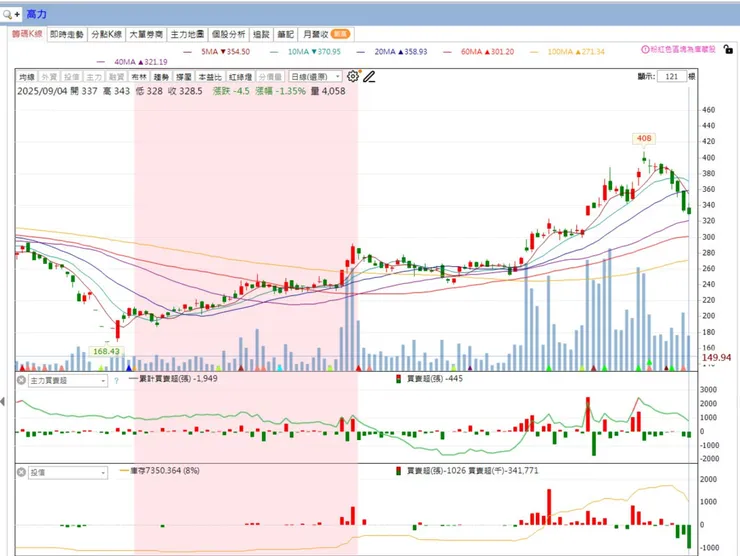Click the 高力 stock name title

(36, 15)
